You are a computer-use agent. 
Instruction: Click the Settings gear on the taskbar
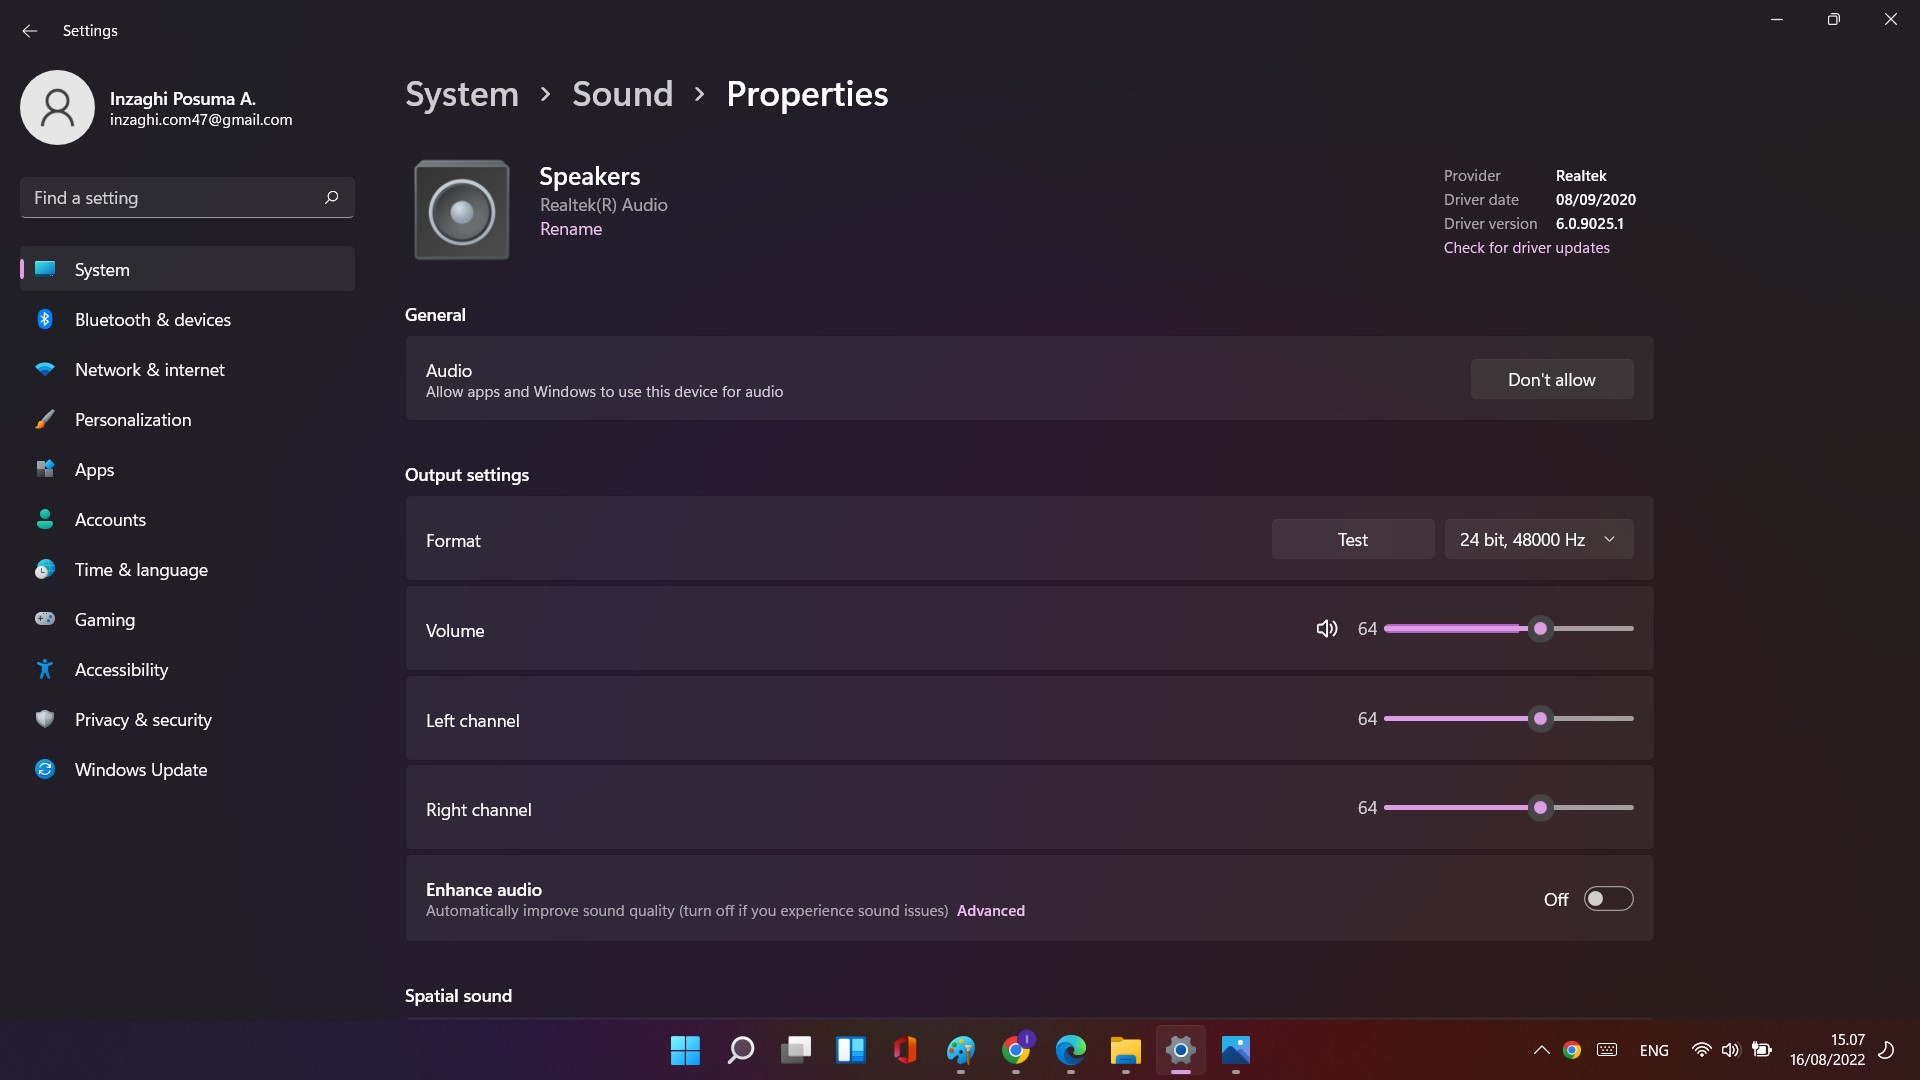click(x=1181, y=1050)
